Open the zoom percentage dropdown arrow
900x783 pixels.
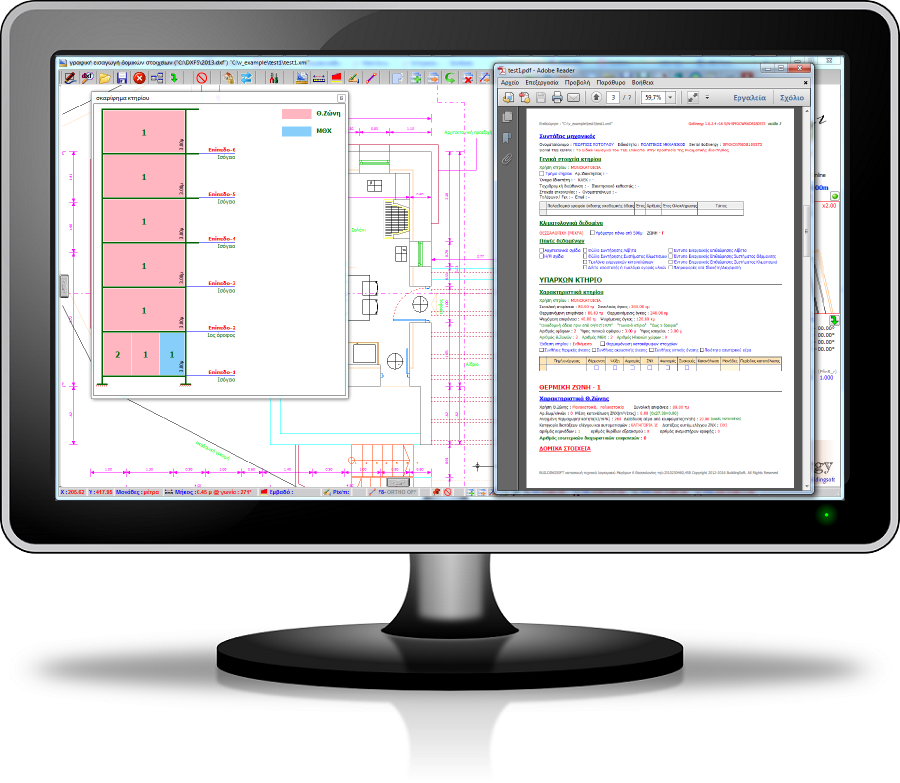click(x=670, y=98)
